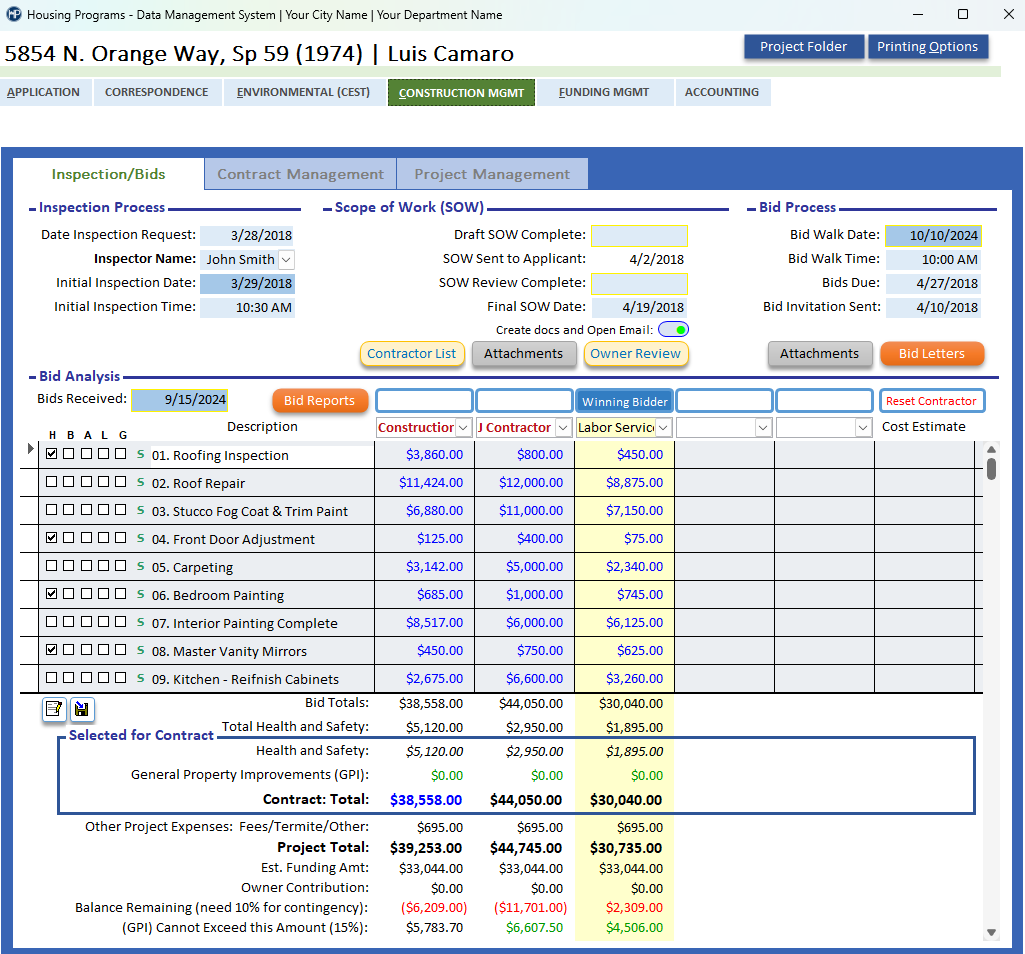Viewport: 1025px width, 954px height.
Task: Check H checkbox for 02. Roof Repair
Action: (52, 482)
